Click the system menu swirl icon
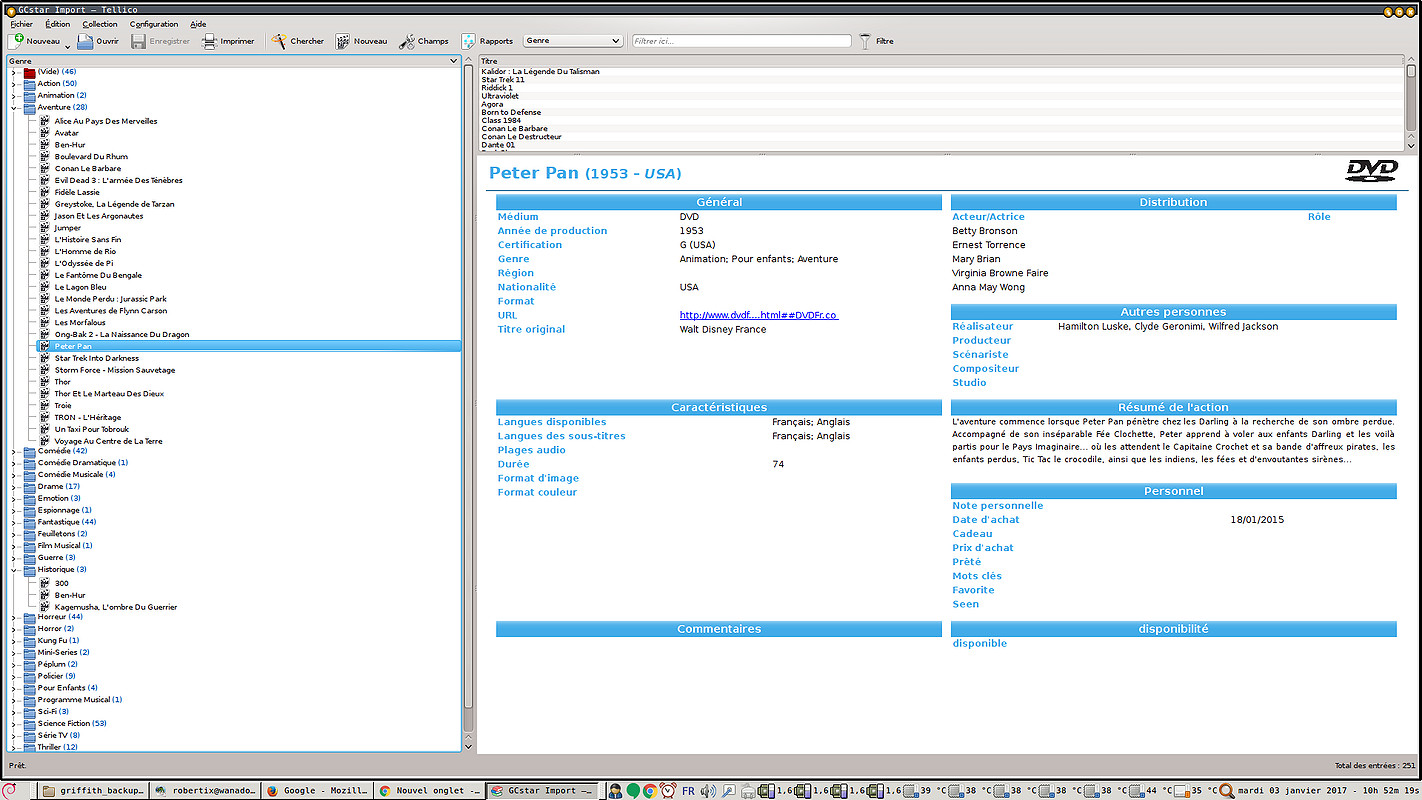Image resolution: width=1422 pixels, height=800 pixels. [x=9, y=790]
